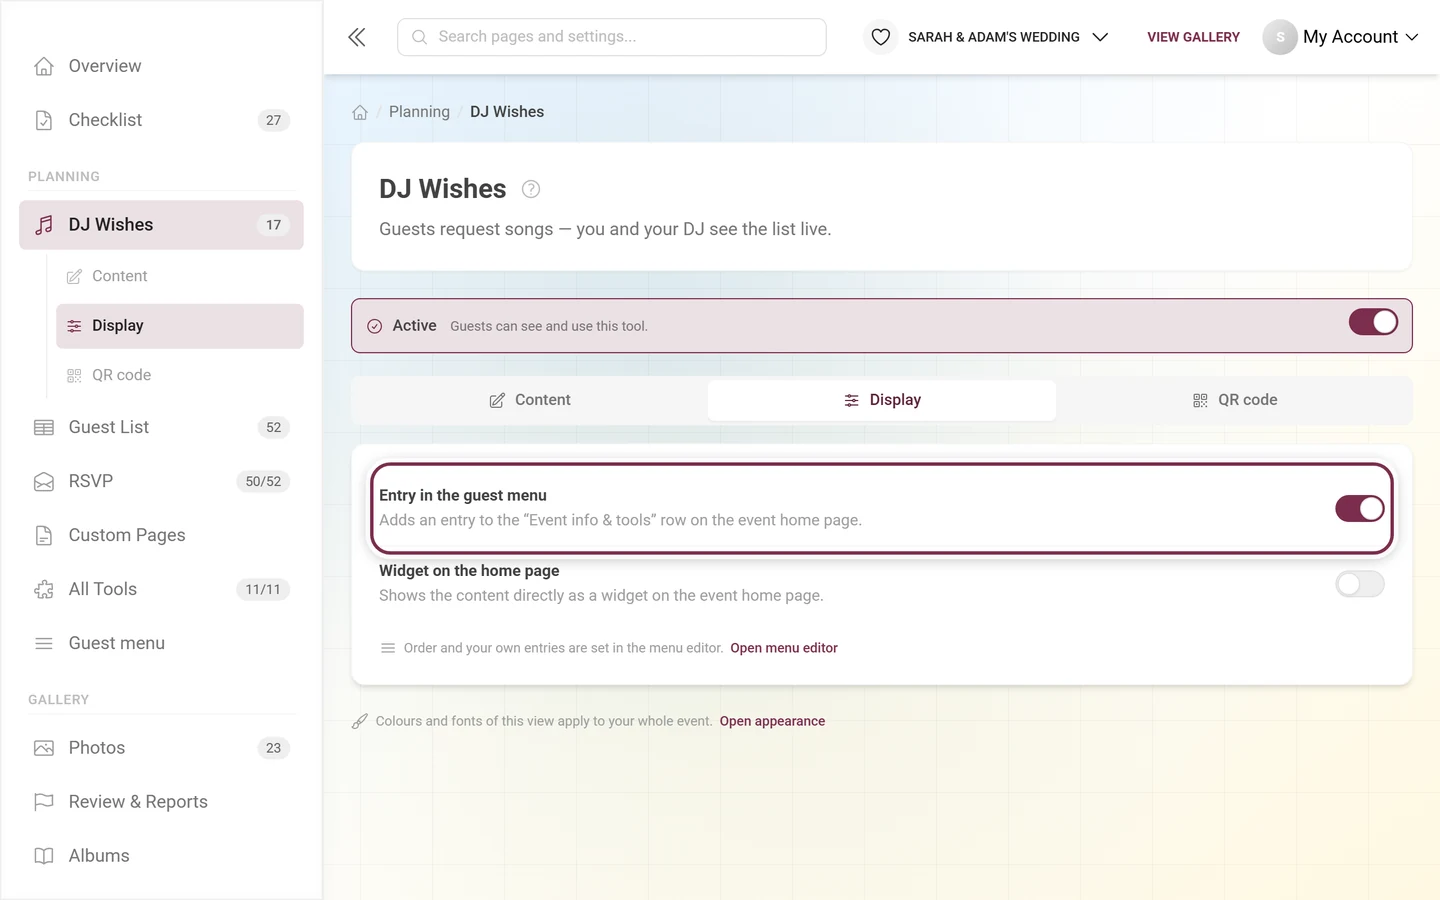Click the DJ Wishes breadcrumb text

pos(507,112)
